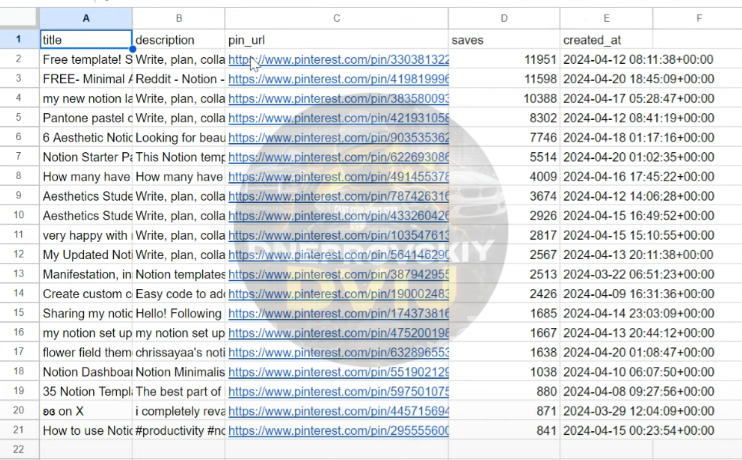The image size is (742, 460).
Task: Select the date cell 2024-03-29 12:04:09+00:00
Action: [x=638, y=411]
